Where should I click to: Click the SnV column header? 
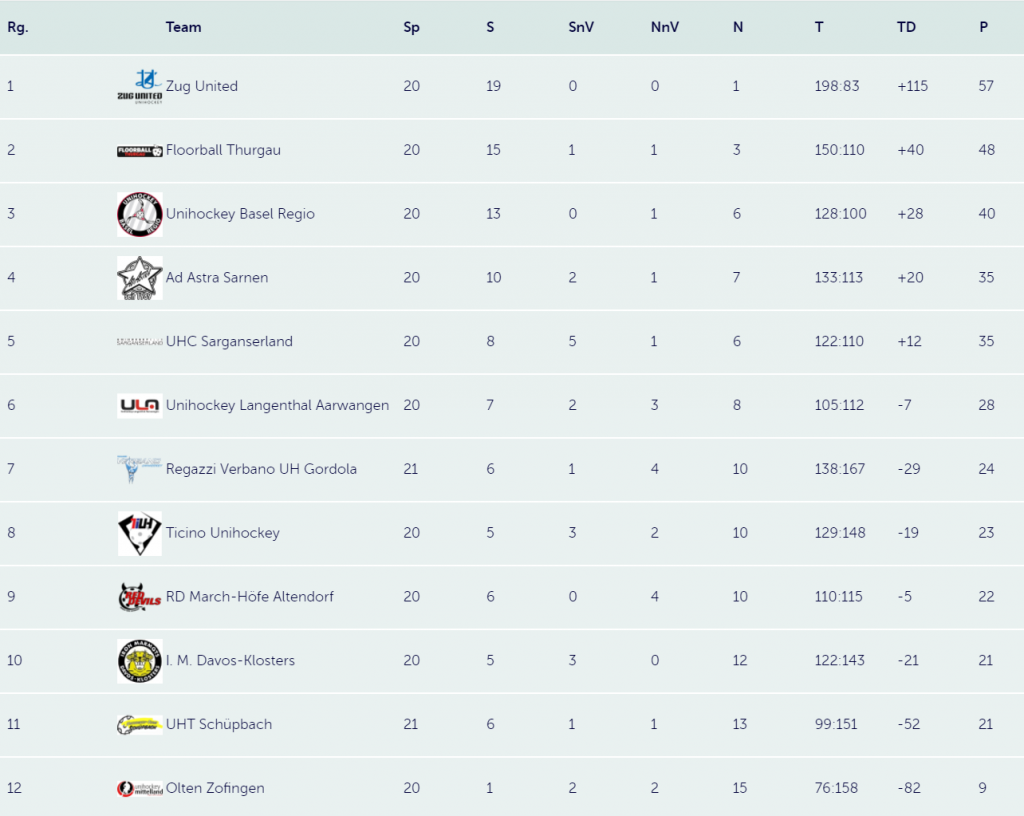581,27
